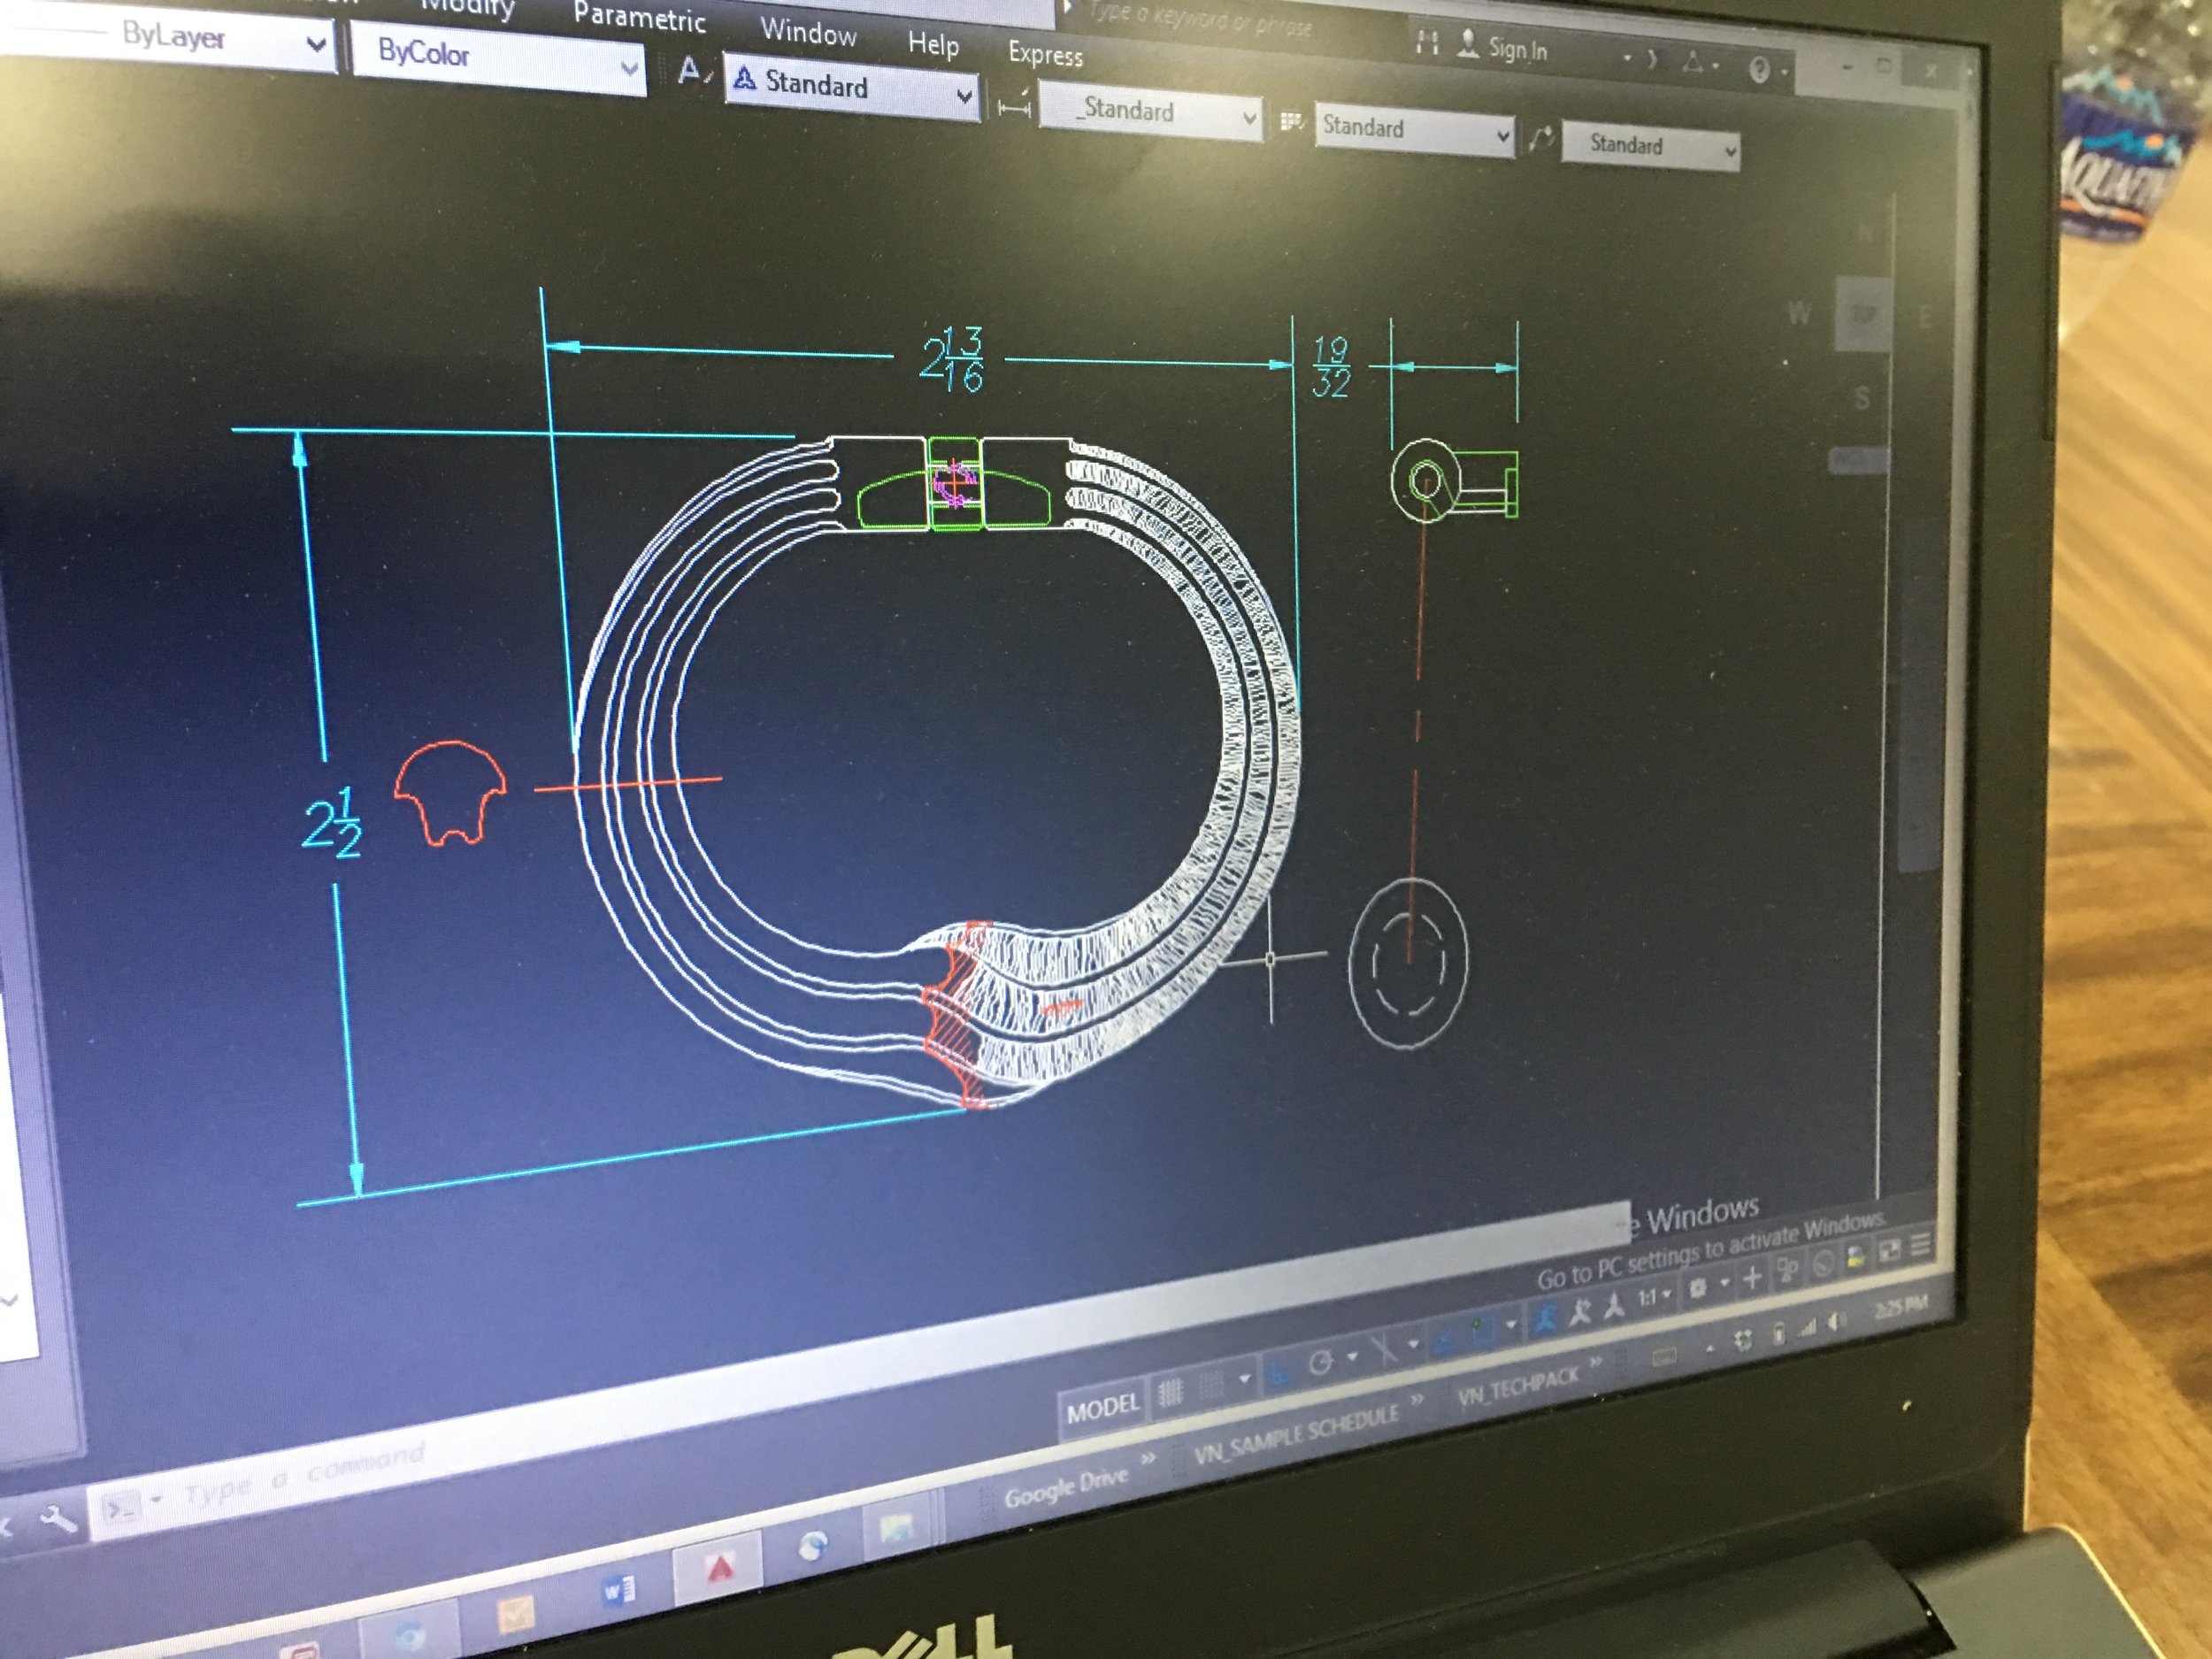
Task: Toggle ortho mode in status bar
Action: pyautogui.click(x=1279, y=1372)
